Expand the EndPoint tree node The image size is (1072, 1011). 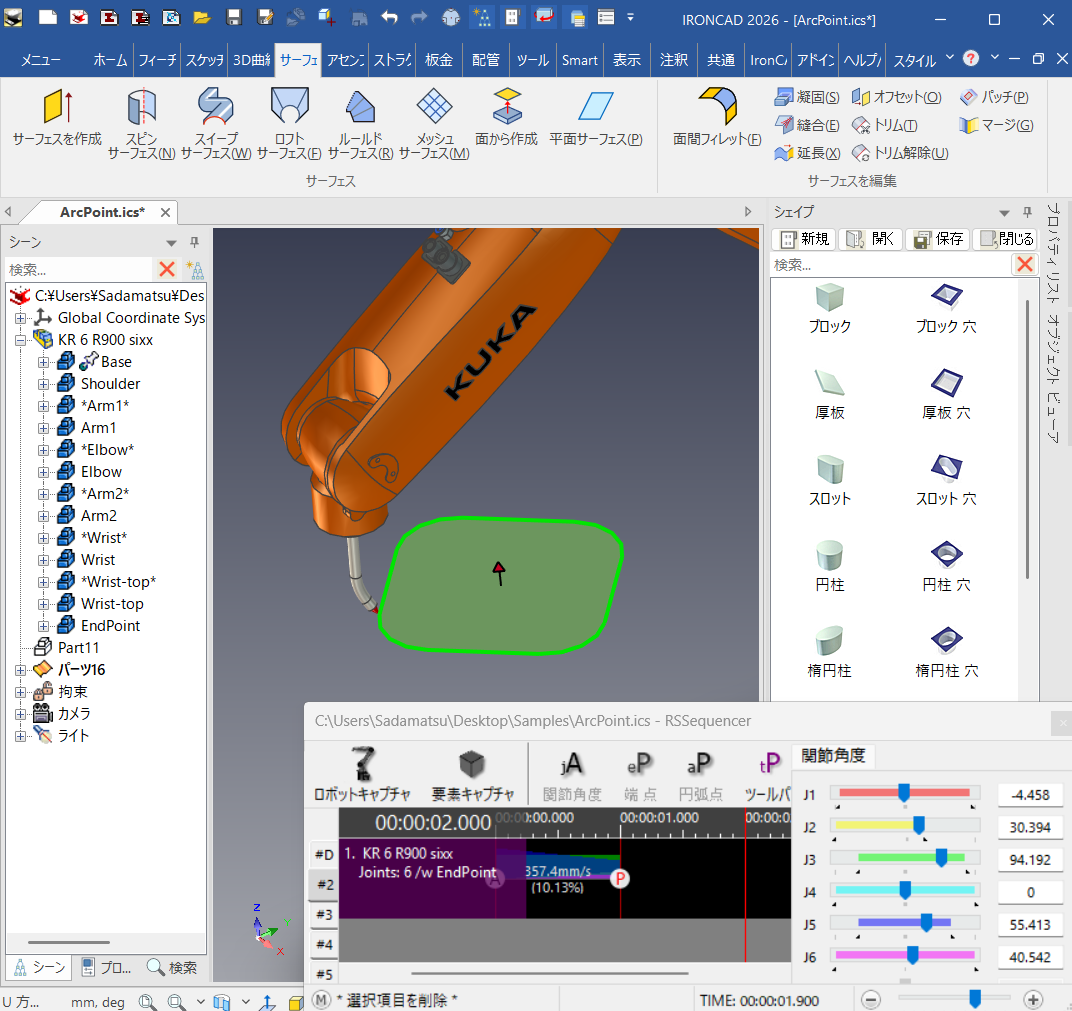pos(43,626)
